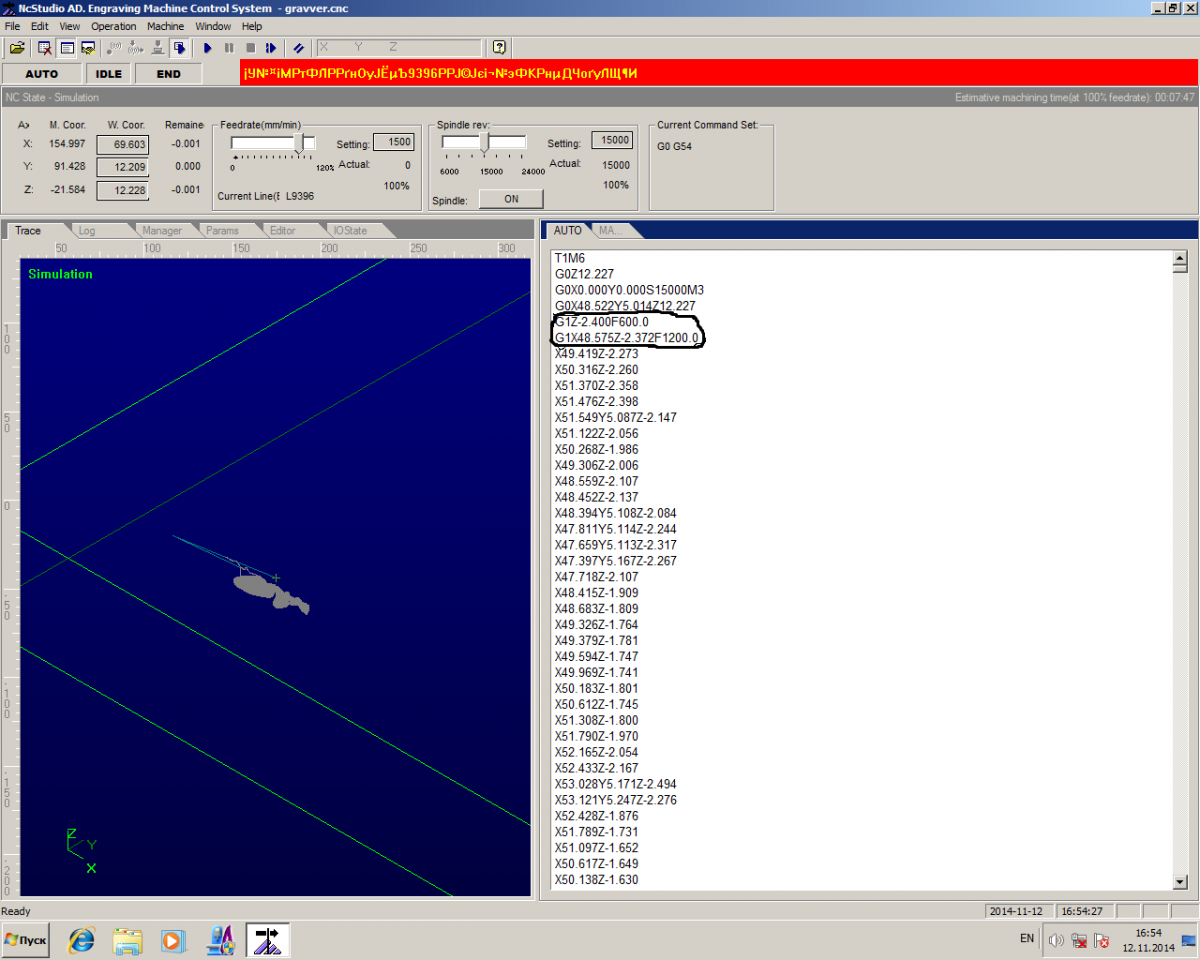Click the spindle rev slider handle
Viewport: 1200px width, 960px height.
click(x=484, y=144)
